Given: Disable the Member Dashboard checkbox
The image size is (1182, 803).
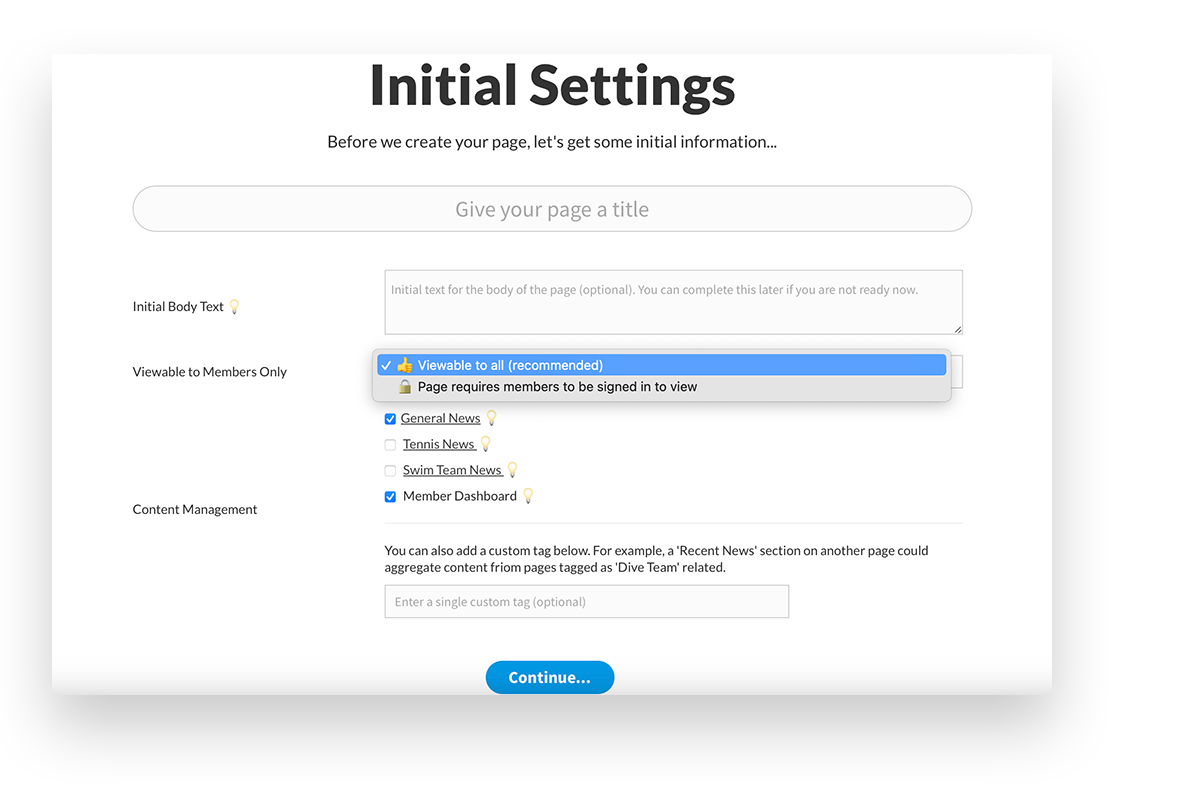Looking at the screenshot, I should pyautogui.click(x=390, y=497).
